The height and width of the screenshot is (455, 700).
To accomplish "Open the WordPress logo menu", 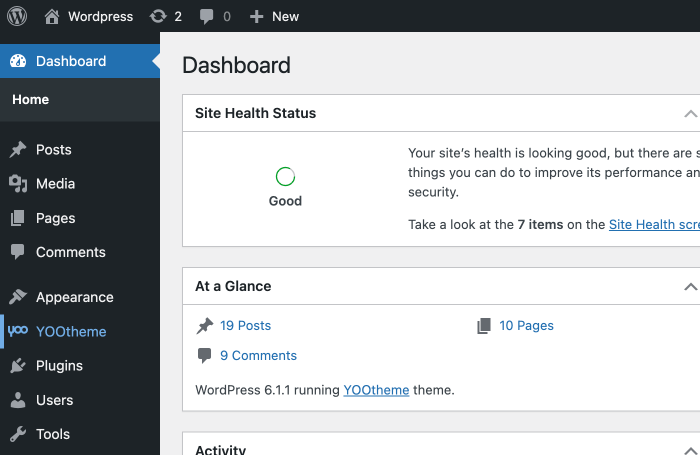I will click(x=17, y=16).
